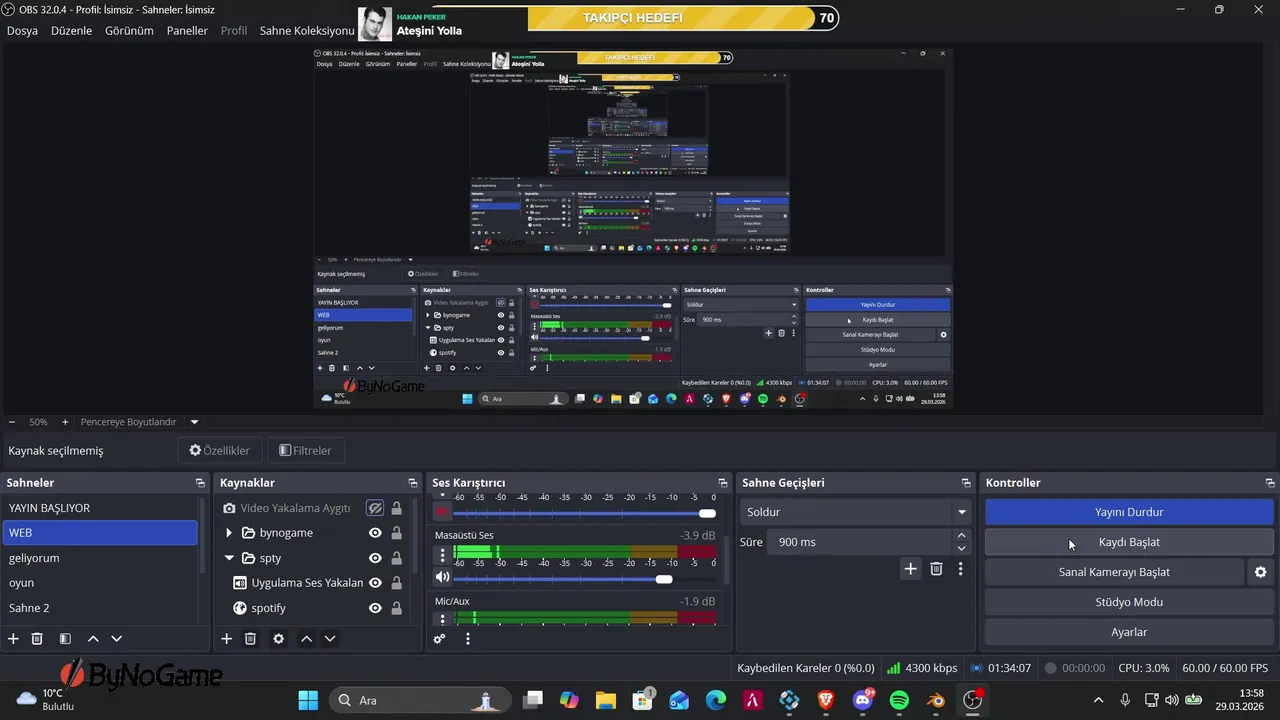
Task: Open the Pencereye Boyutlandır preview scaling dropdown
Action: coord(139,422)
